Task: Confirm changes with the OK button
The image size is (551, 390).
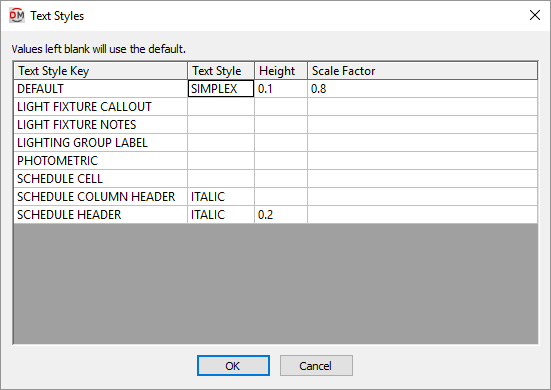Action: [x=233, y=365]
